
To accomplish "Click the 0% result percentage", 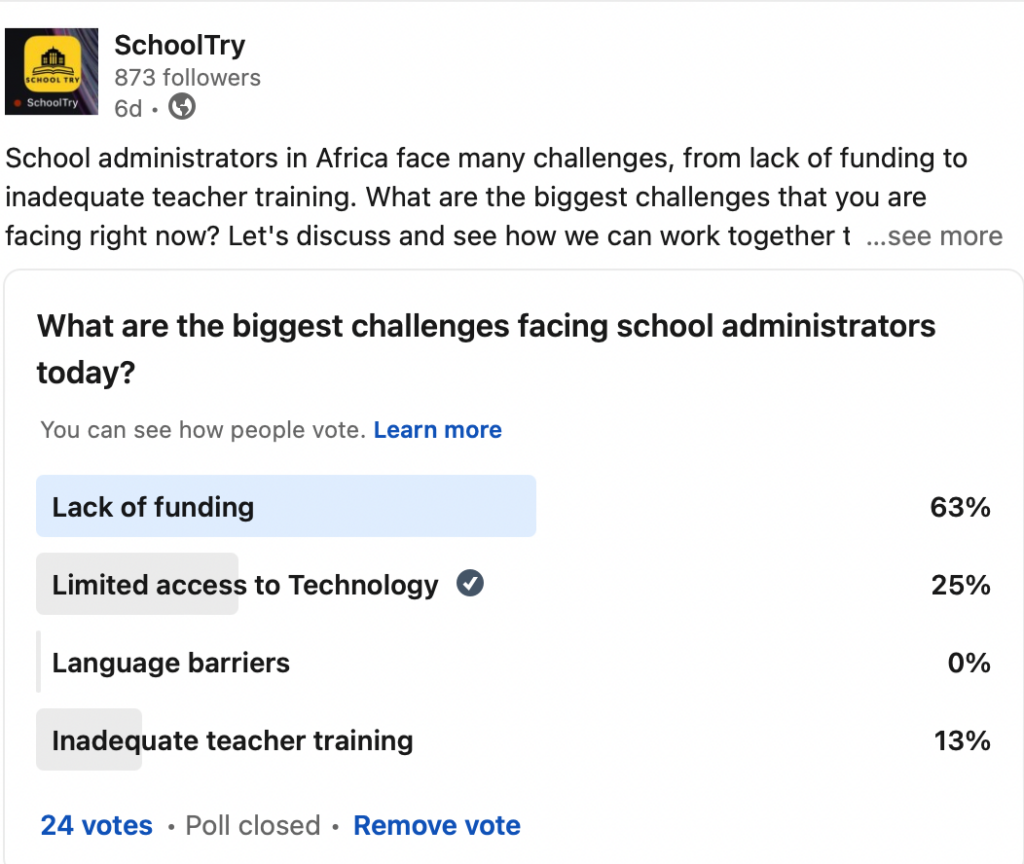I will coord(969,663).
